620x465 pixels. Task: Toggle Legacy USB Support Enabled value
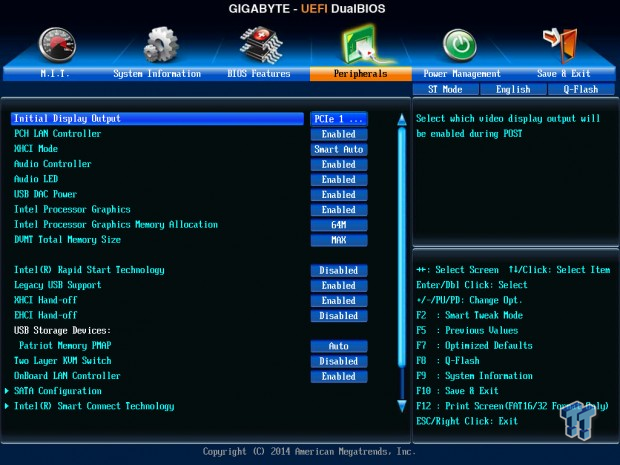coord(339,285)
